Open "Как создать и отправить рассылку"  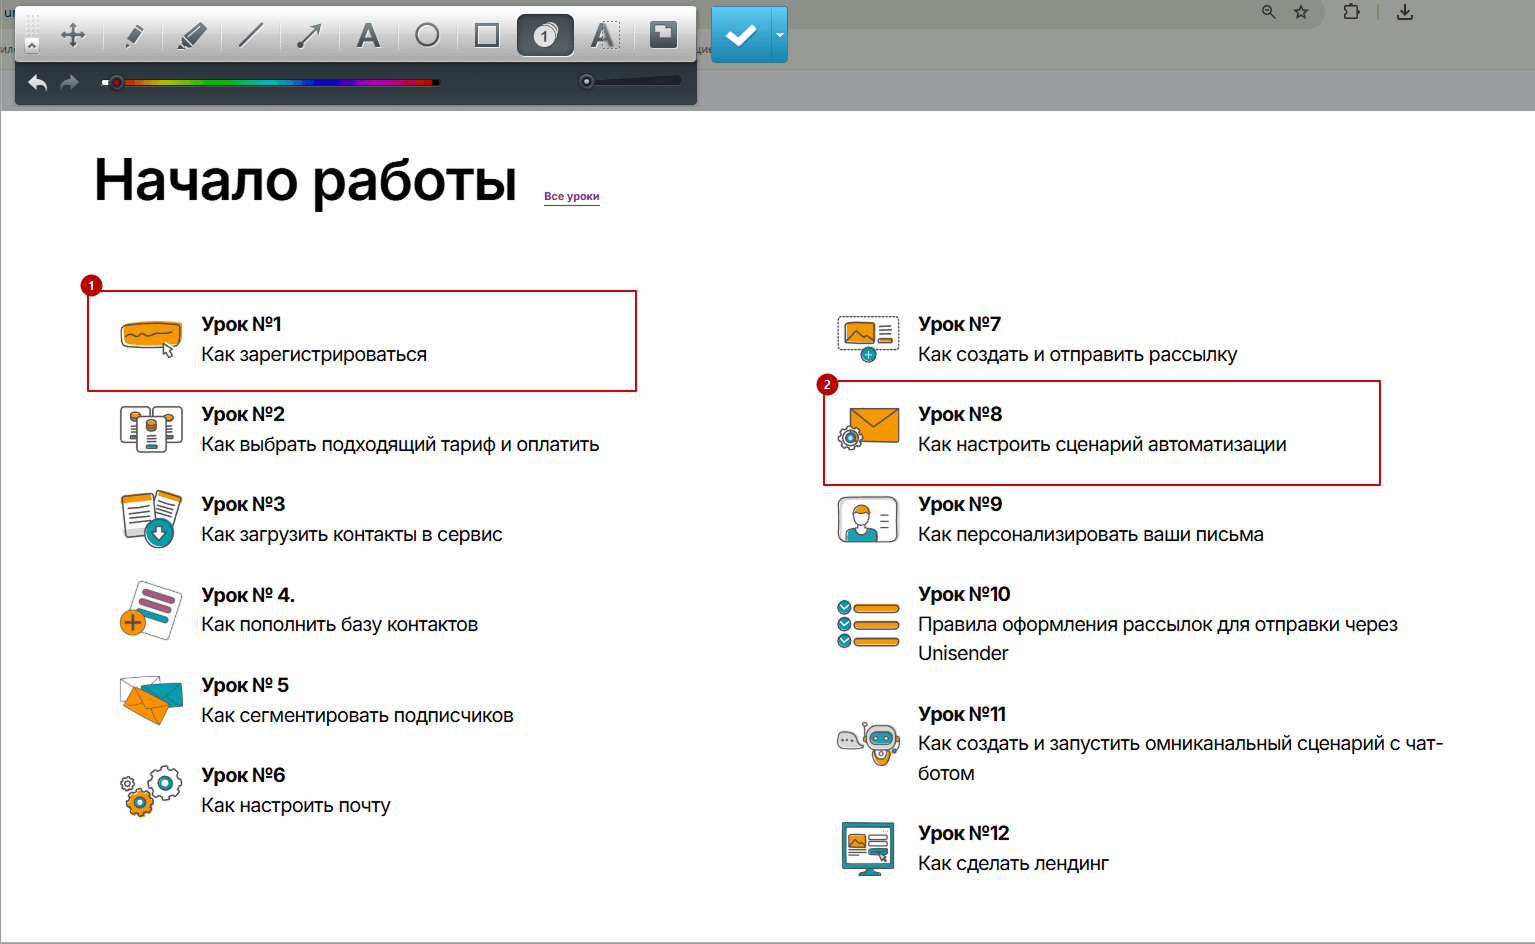click(x=1078, y=355)
